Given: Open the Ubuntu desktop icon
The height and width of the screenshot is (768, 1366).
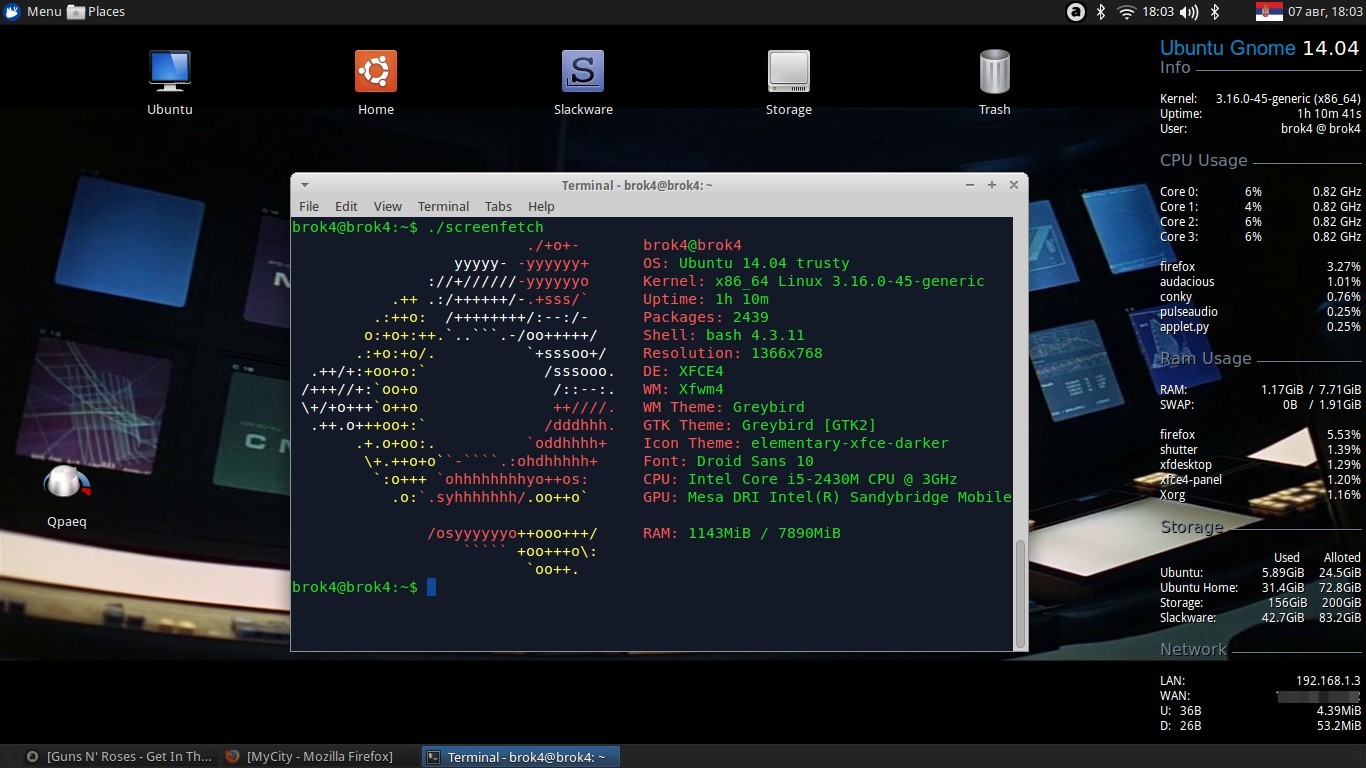Looking at the screenshot, I should (x=170, y=82).
